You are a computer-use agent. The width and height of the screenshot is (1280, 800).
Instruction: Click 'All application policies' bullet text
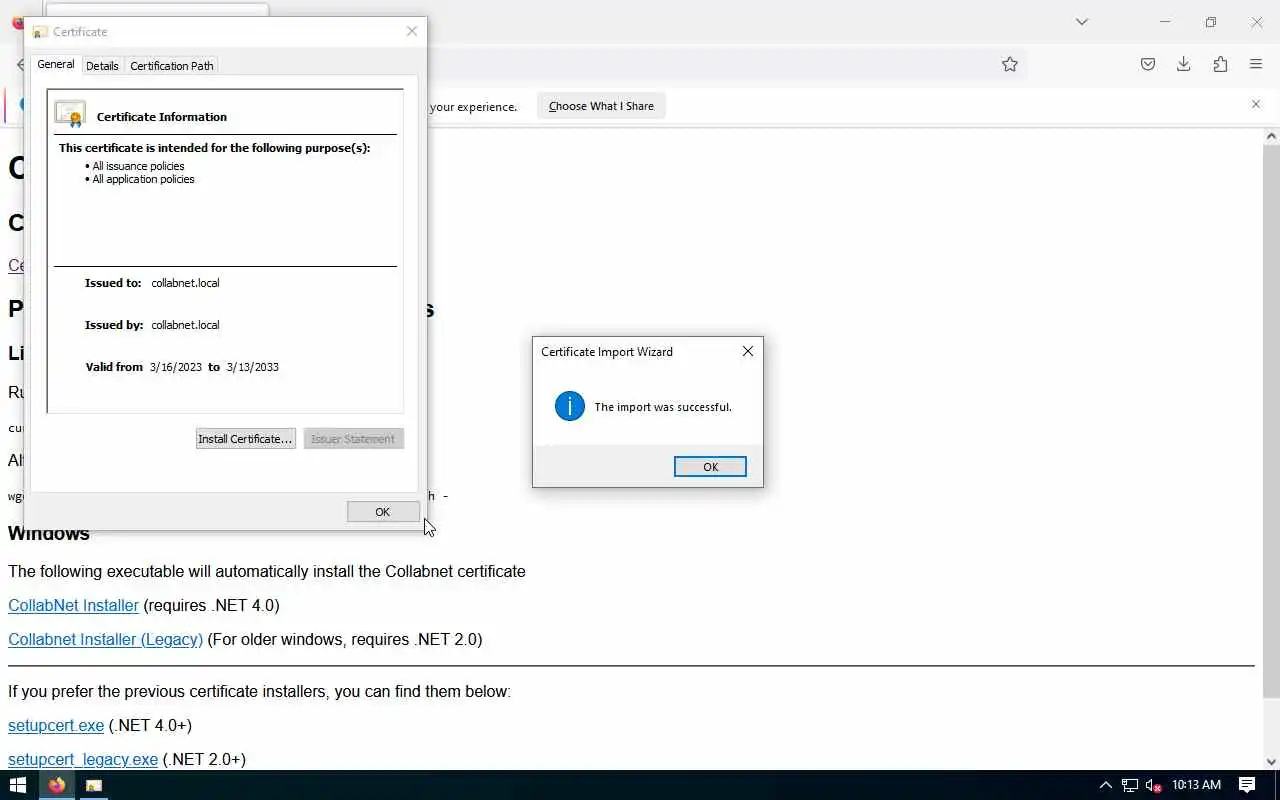coord(143,179)
